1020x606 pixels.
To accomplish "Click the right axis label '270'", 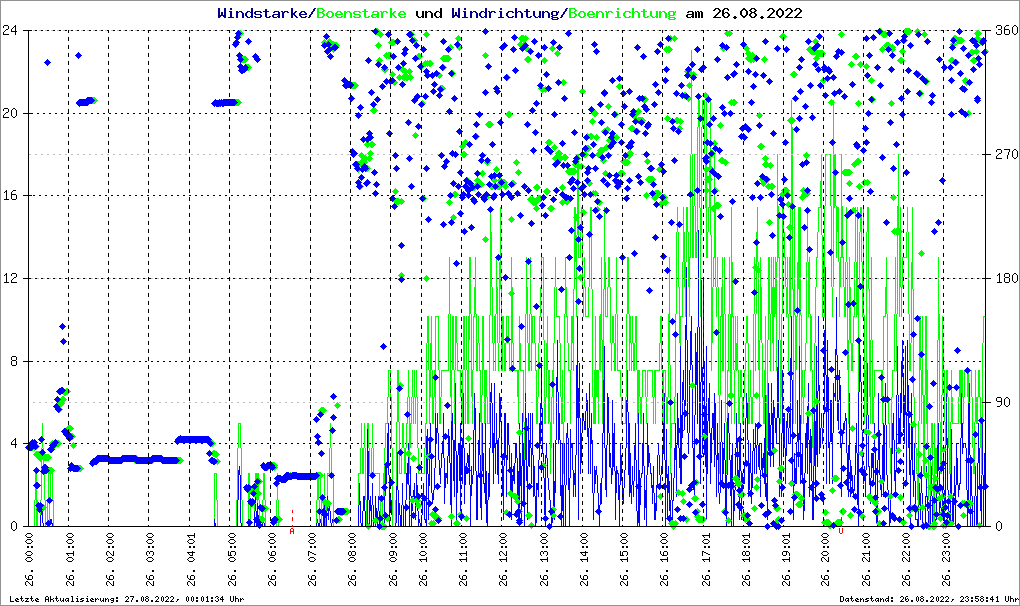I will (1004, 154).
